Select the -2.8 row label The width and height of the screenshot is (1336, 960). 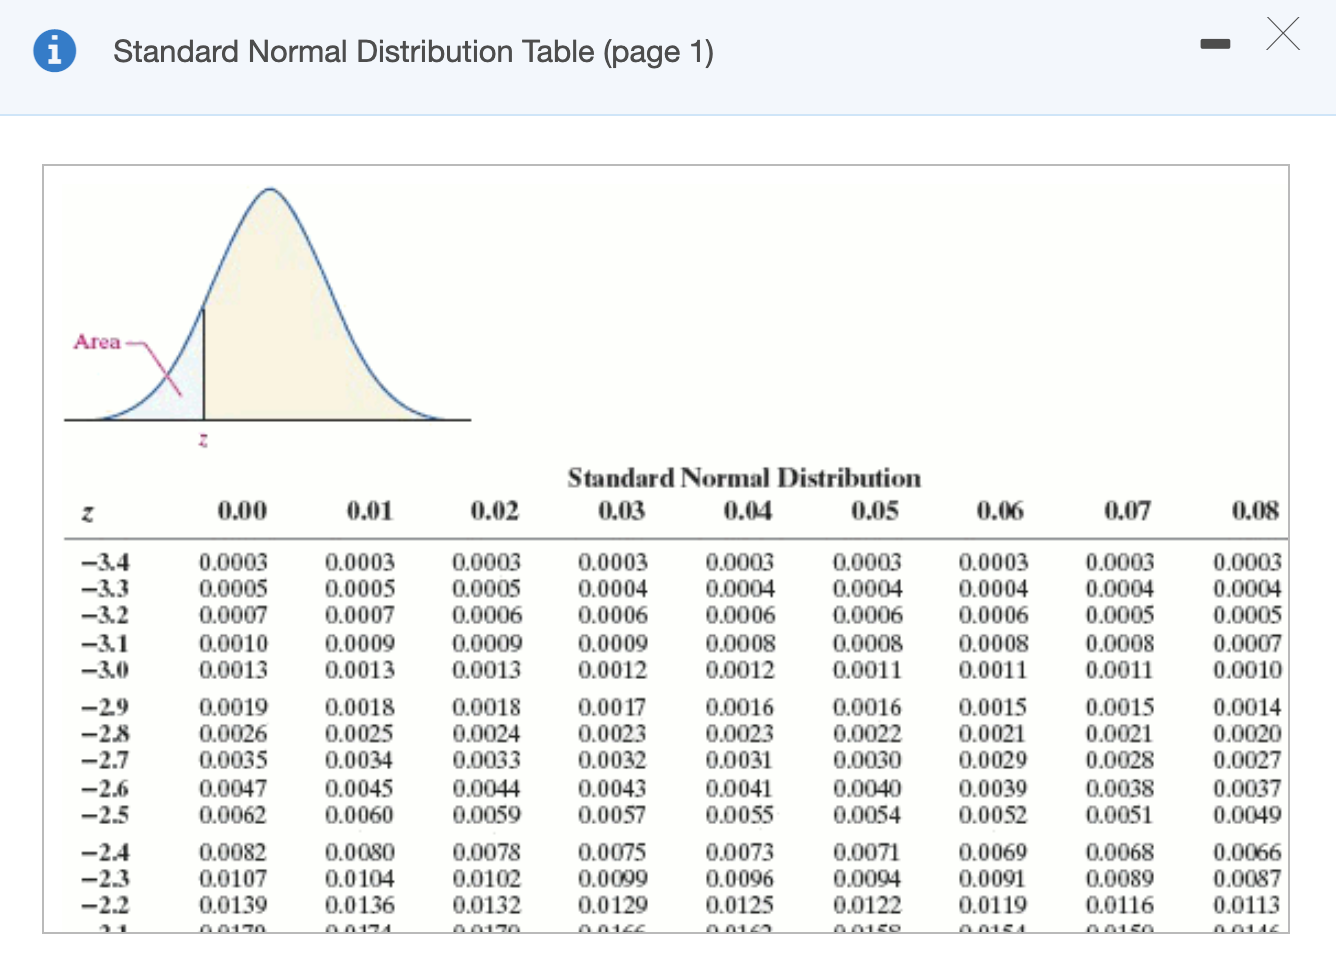104,733
